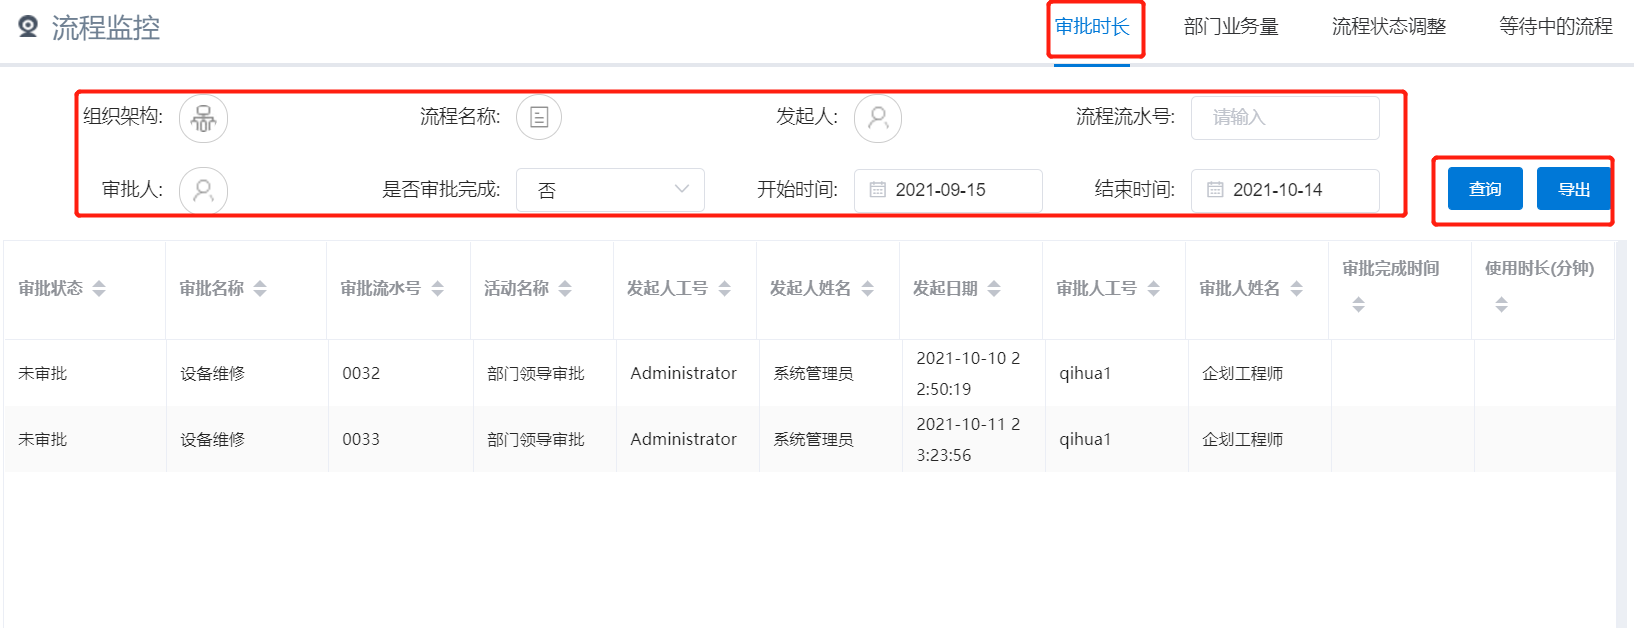Click 系统管理员 in row 0032
1634x628 pixels.
(x=813, y=373)
